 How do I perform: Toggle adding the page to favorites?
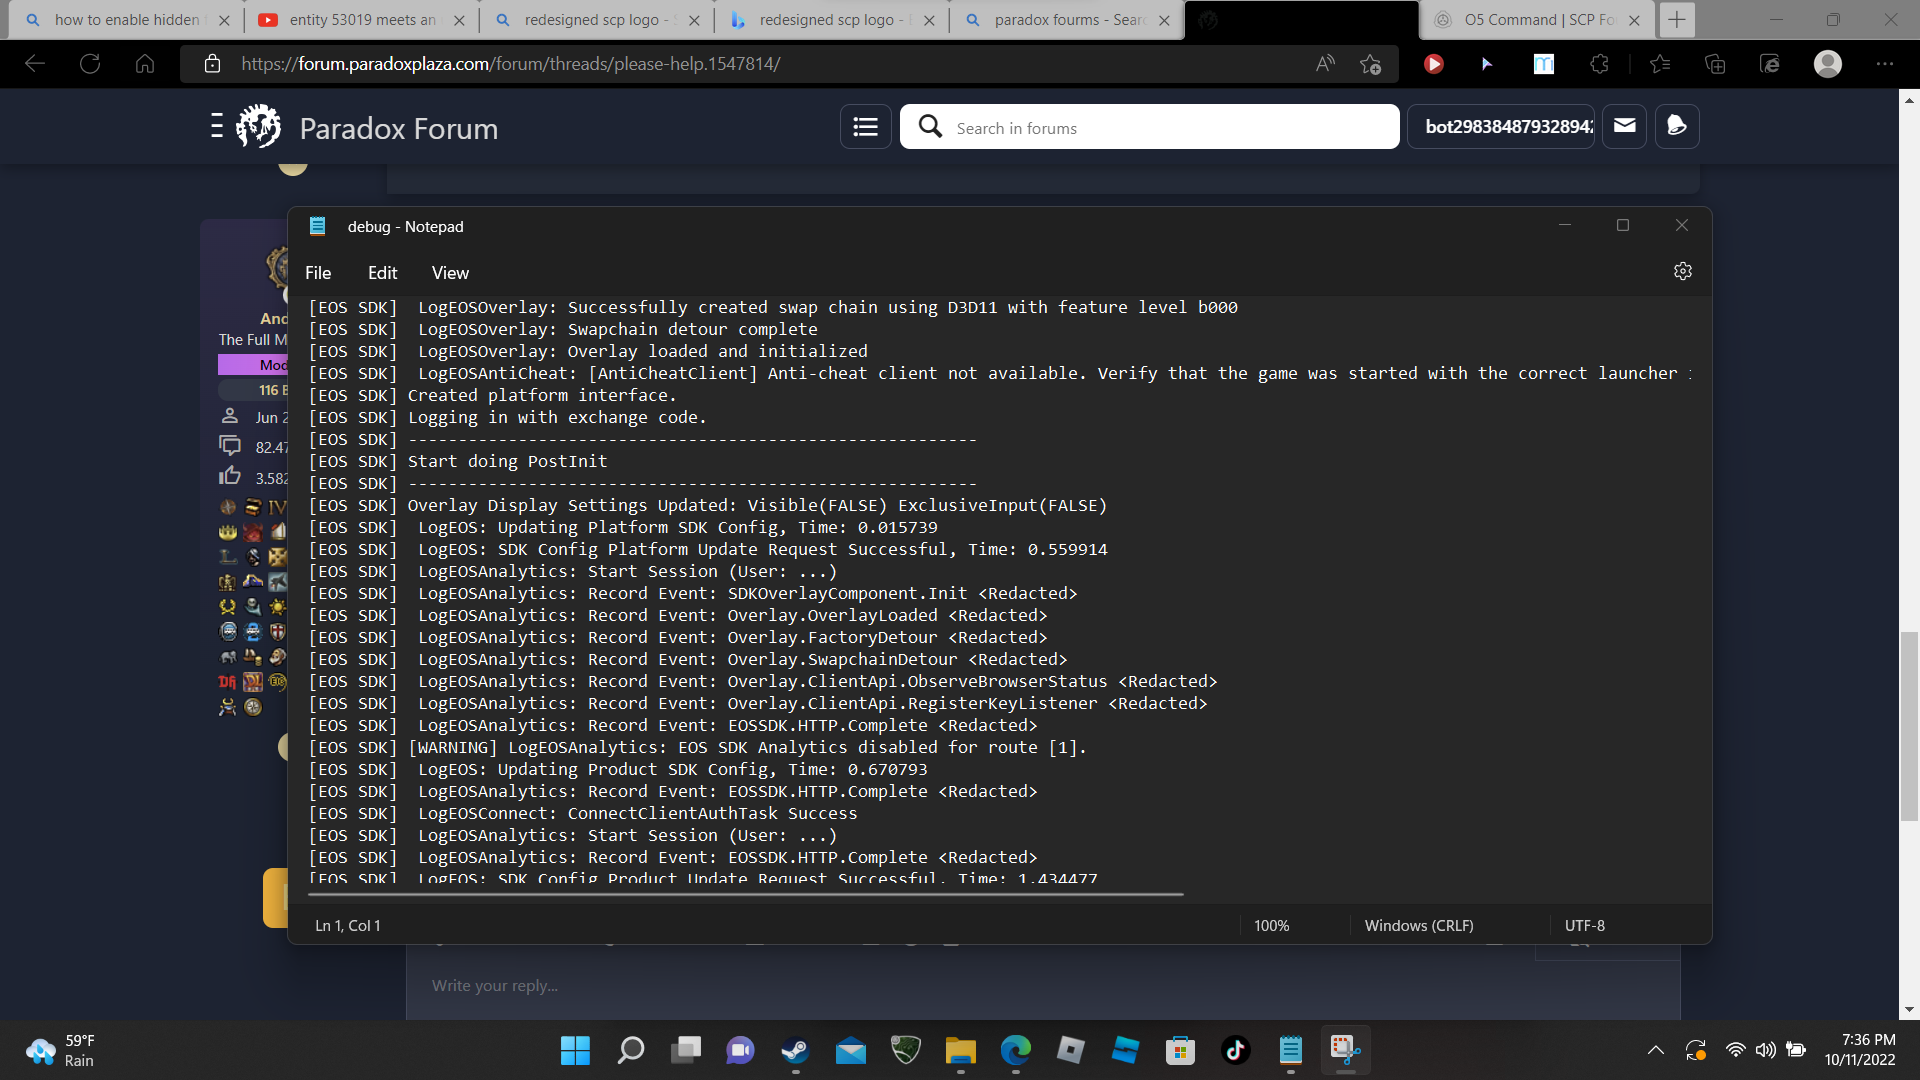tap(1371, 63)
